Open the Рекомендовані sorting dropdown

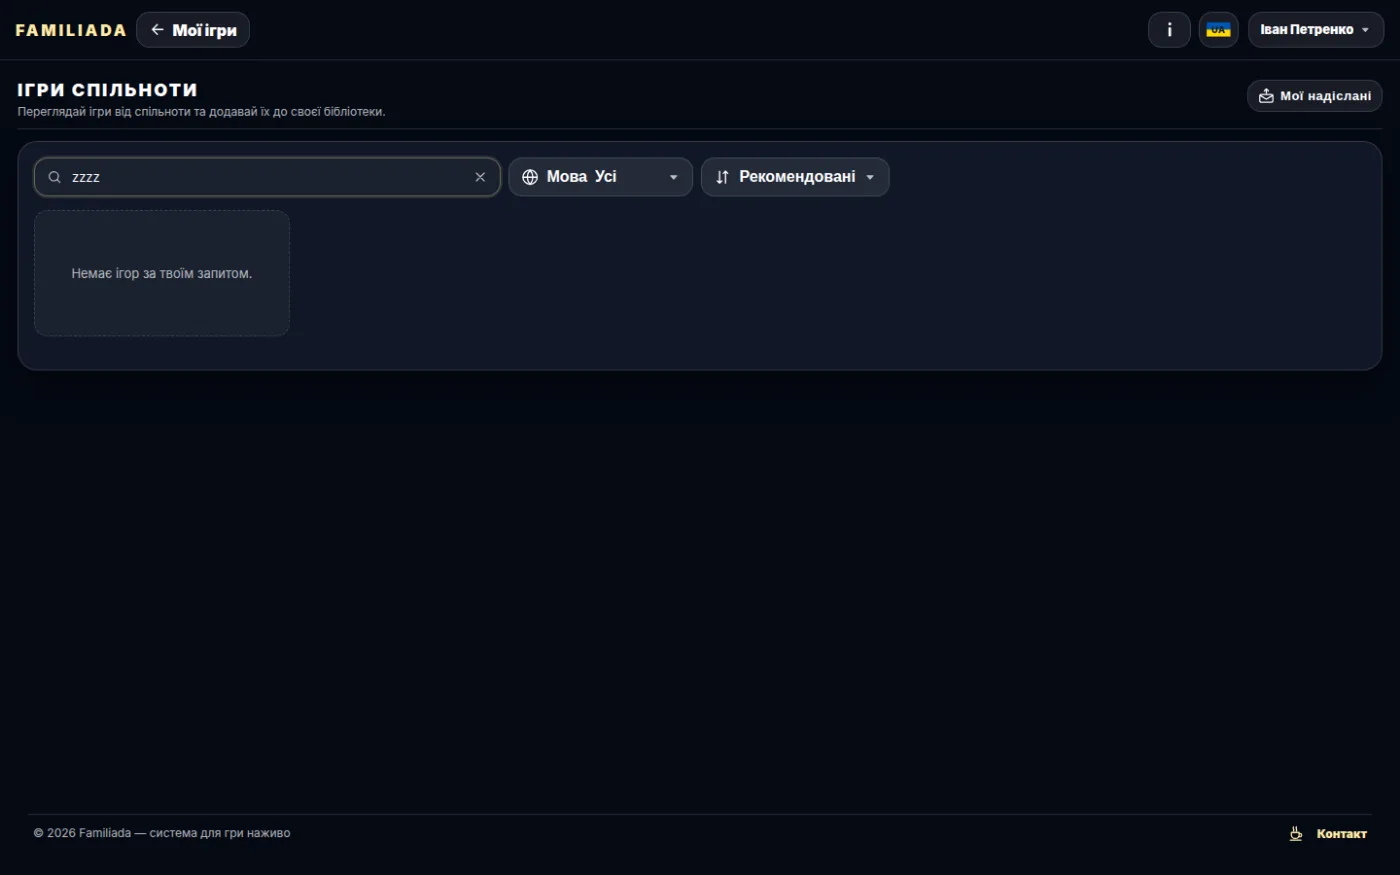(795, 177)
